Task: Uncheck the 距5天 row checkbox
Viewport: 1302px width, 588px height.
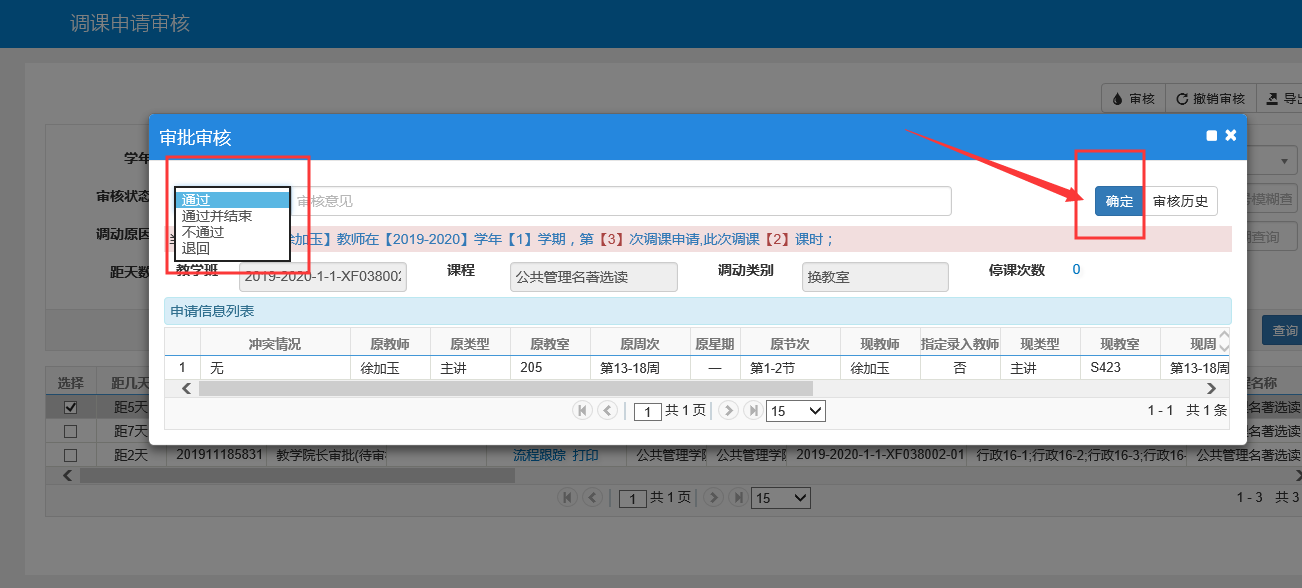Action: [x=70, y=407]
